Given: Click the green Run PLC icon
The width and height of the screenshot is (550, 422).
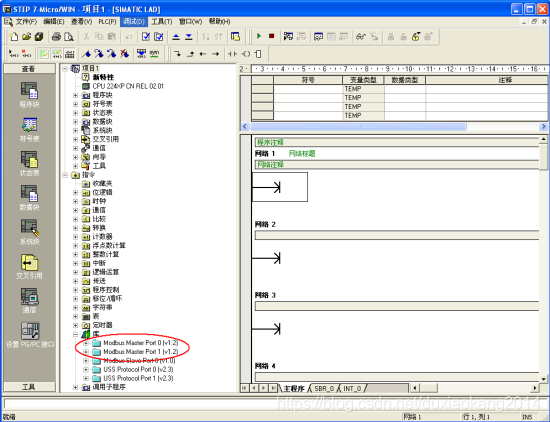Looking at the screenshot, I should pos(259,36).
